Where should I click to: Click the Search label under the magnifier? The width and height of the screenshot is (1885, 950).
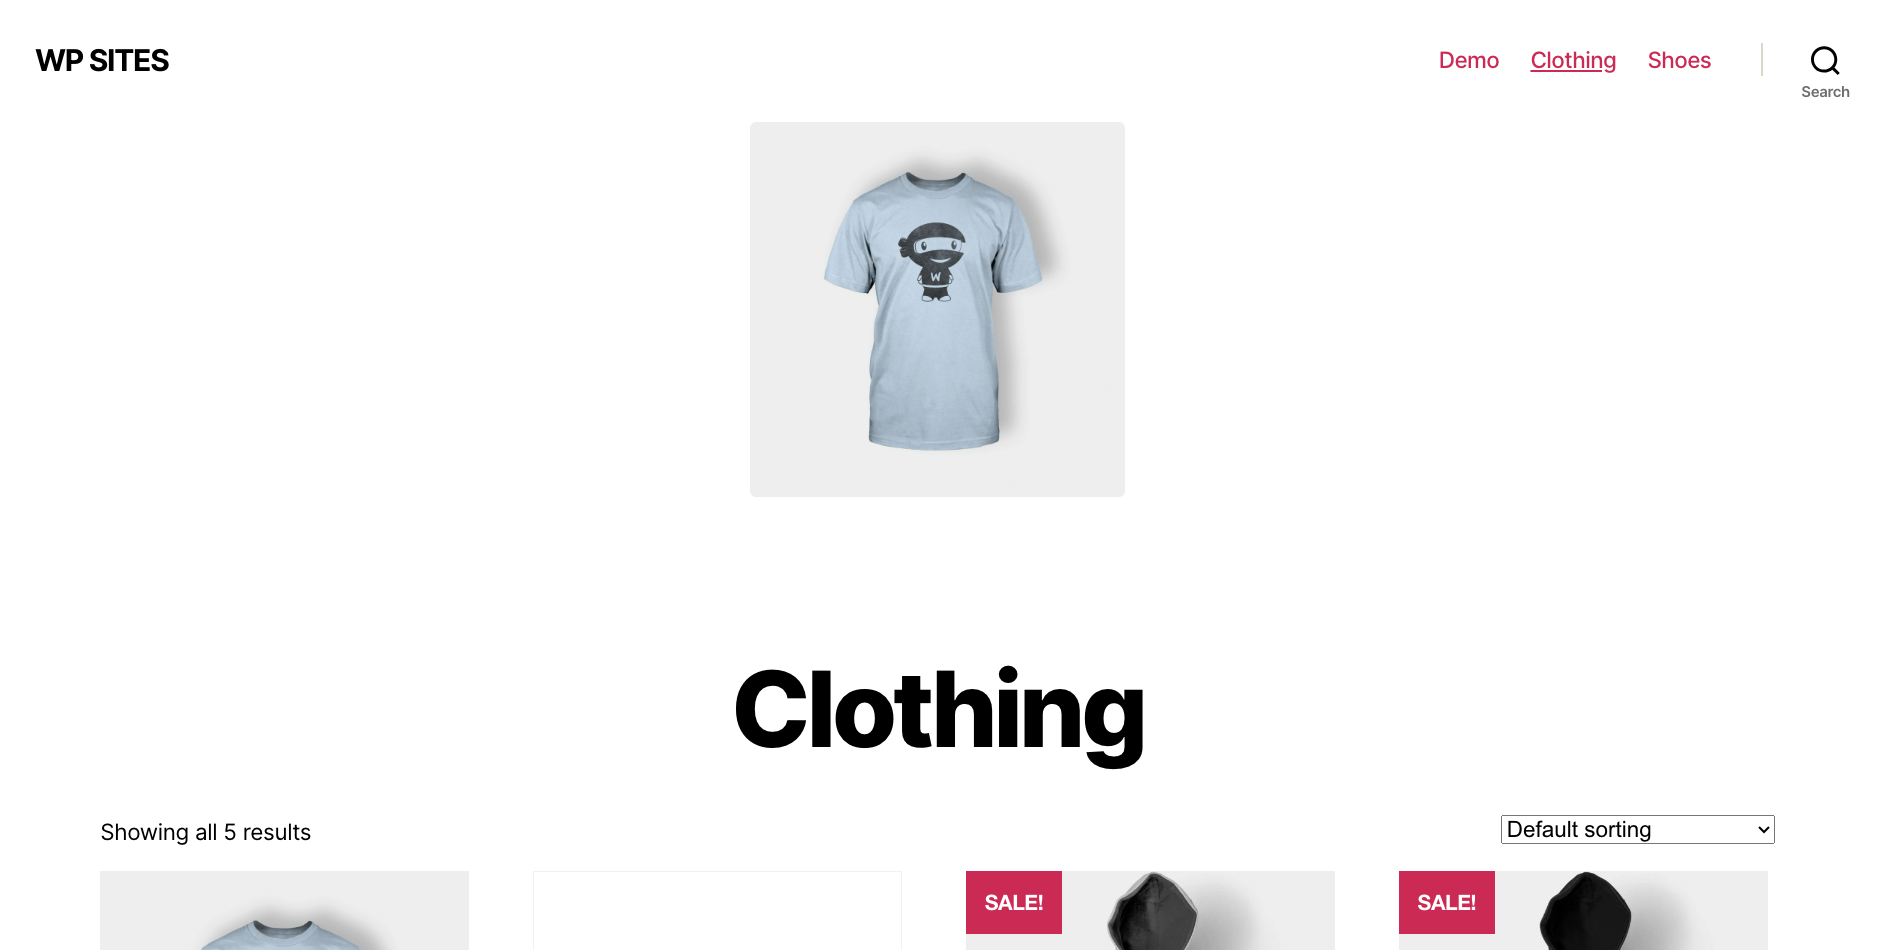point(1825,92)
